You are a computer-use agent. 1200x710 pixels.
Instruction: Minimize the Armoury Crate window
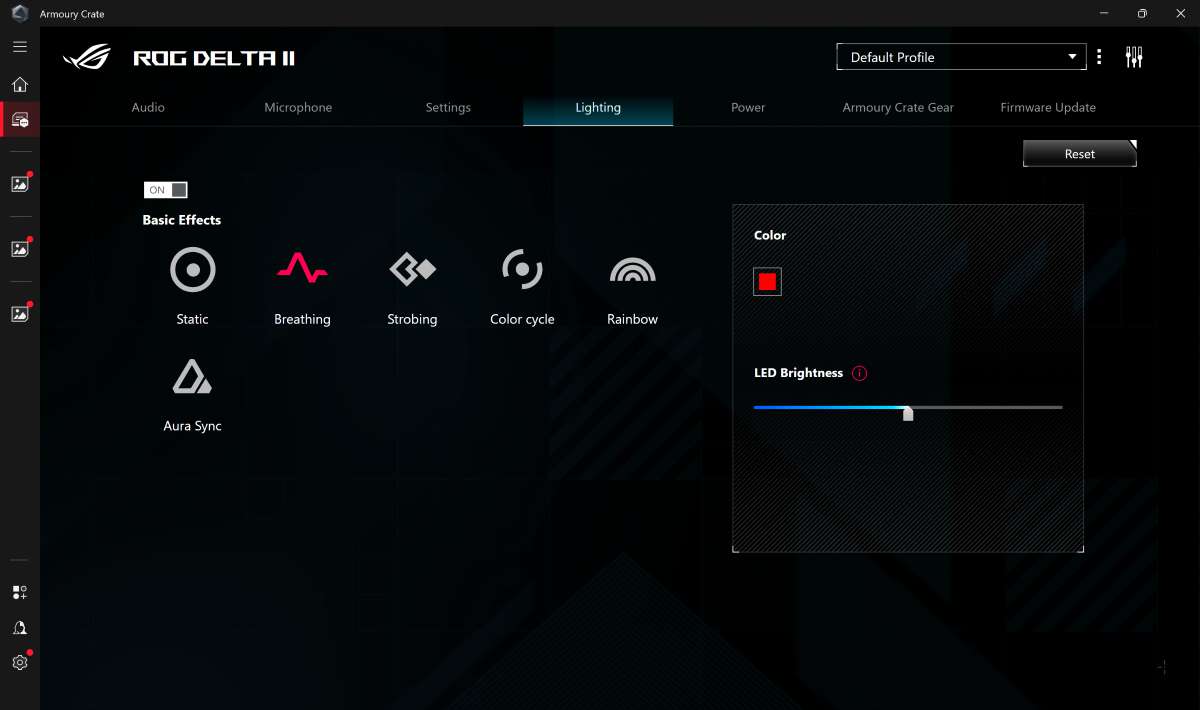click(x=1105, y=14)
